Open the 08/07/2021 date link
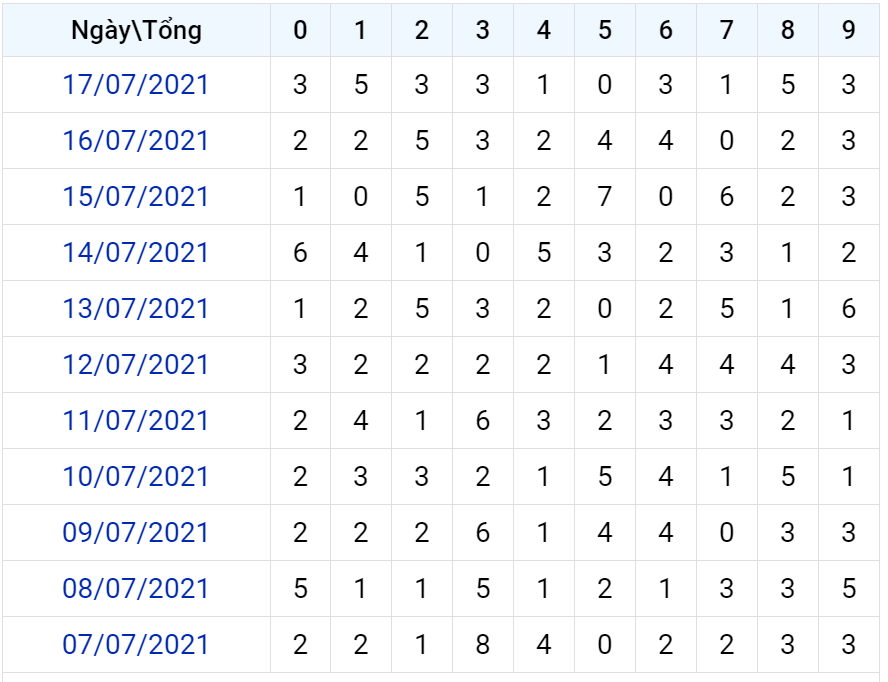This screenshot has width=888, height=682. [x=136, y=590]
